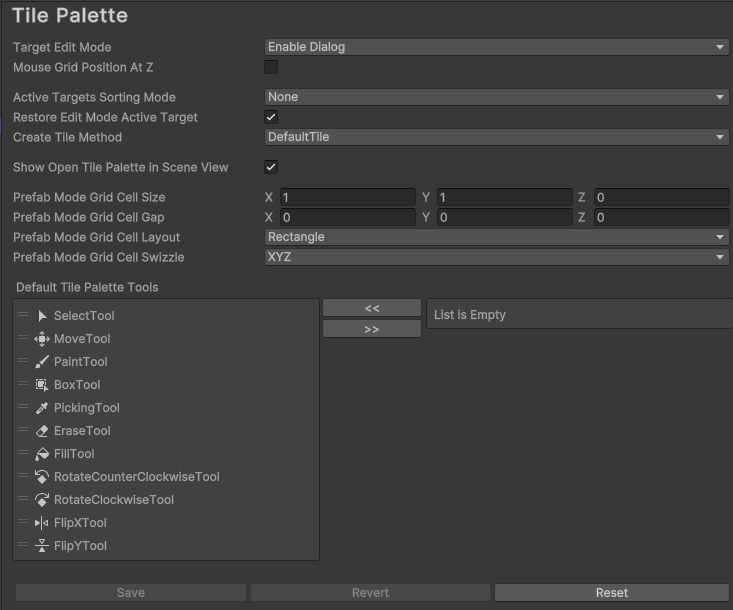Grab the drag handle beside PaintTool
The image size is (733, 610).
pos(23,360)
